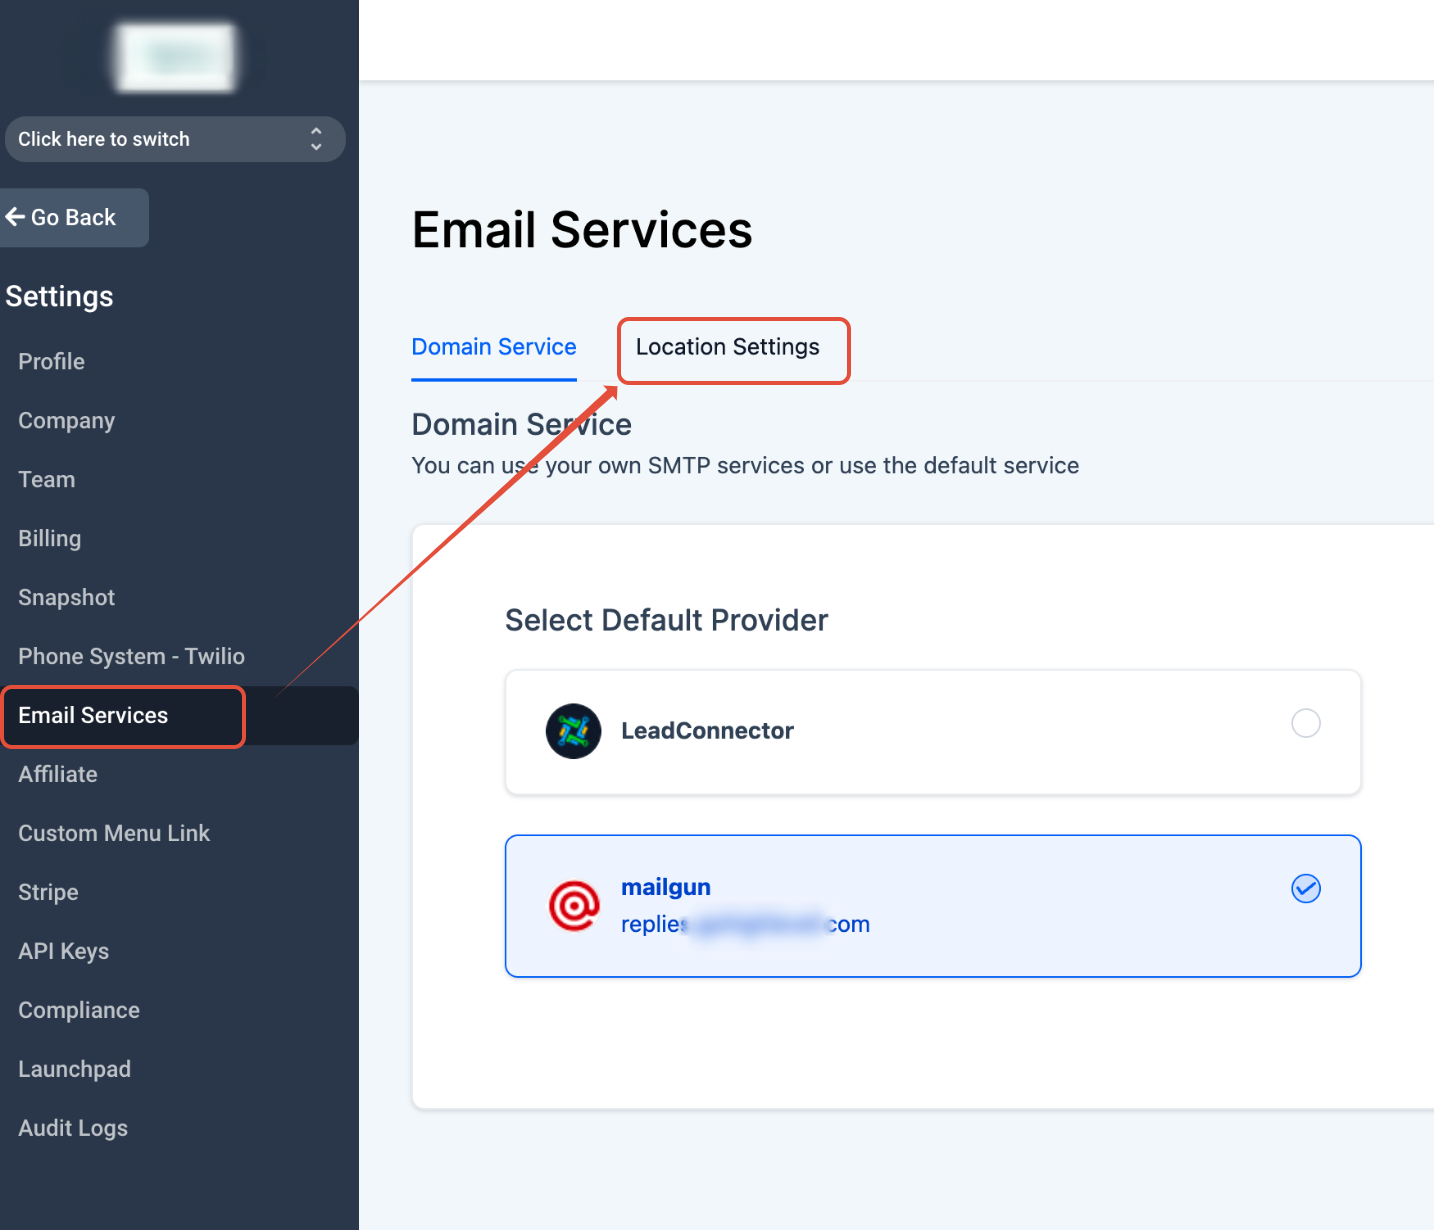Open the Audit Logs section
This screenshot has height=1230, width=1434.
point(72,1127)
